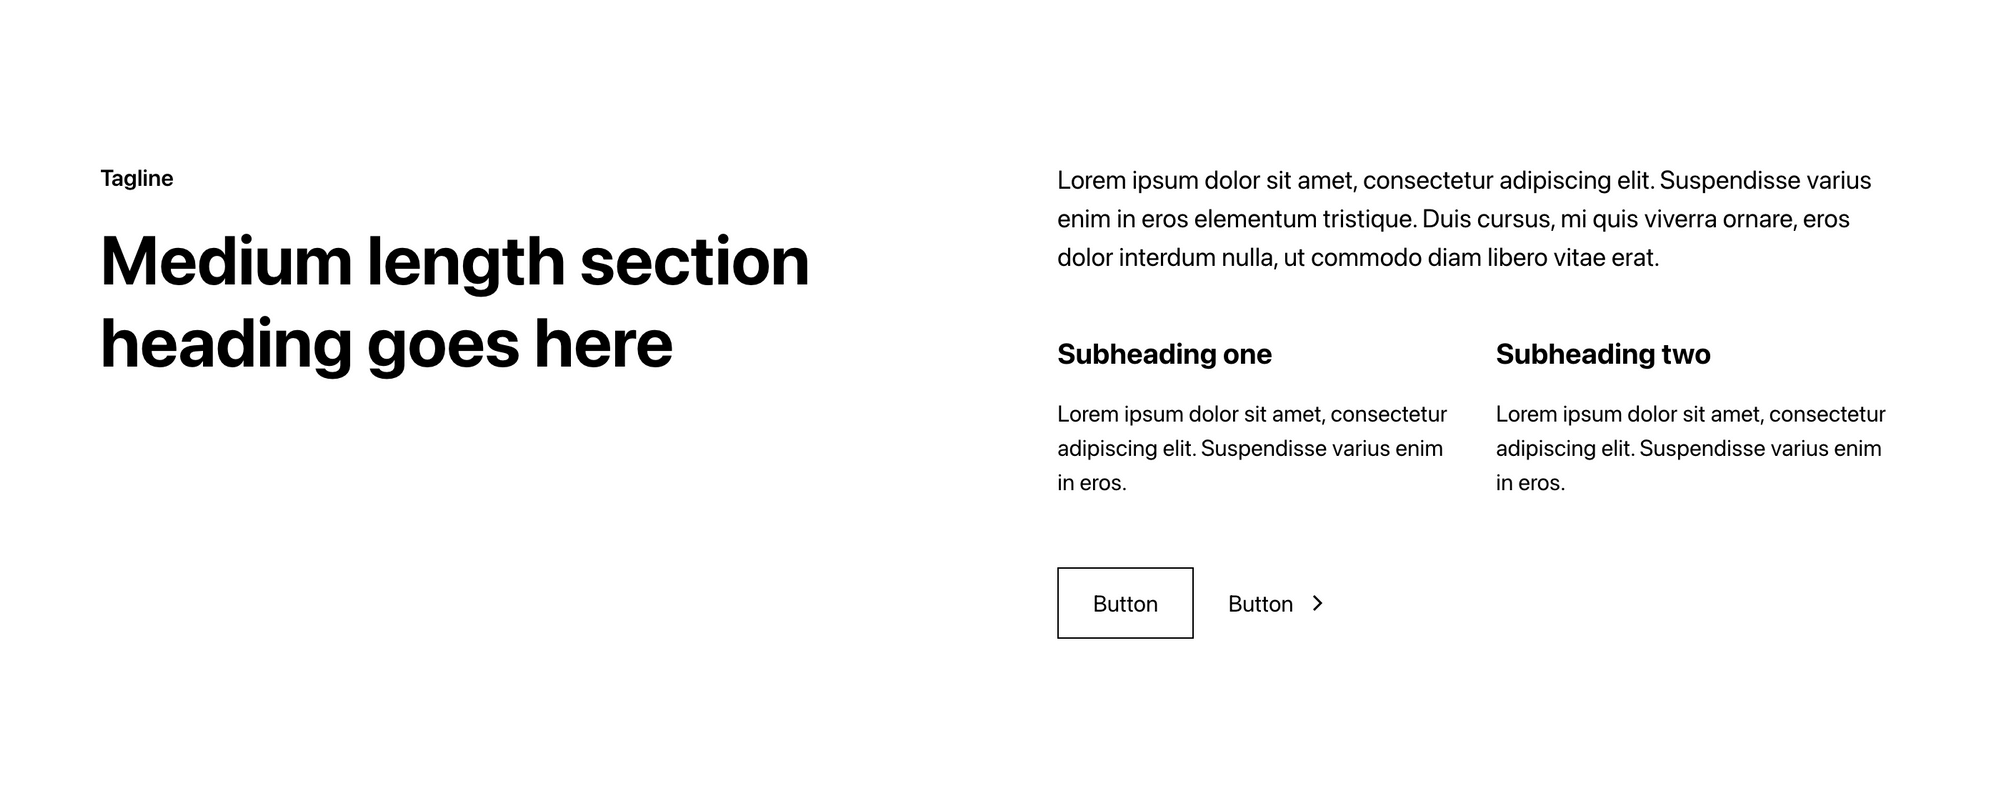
Task: Click 'enim in eros elementum tristique' line
Action: [1236, 219]
